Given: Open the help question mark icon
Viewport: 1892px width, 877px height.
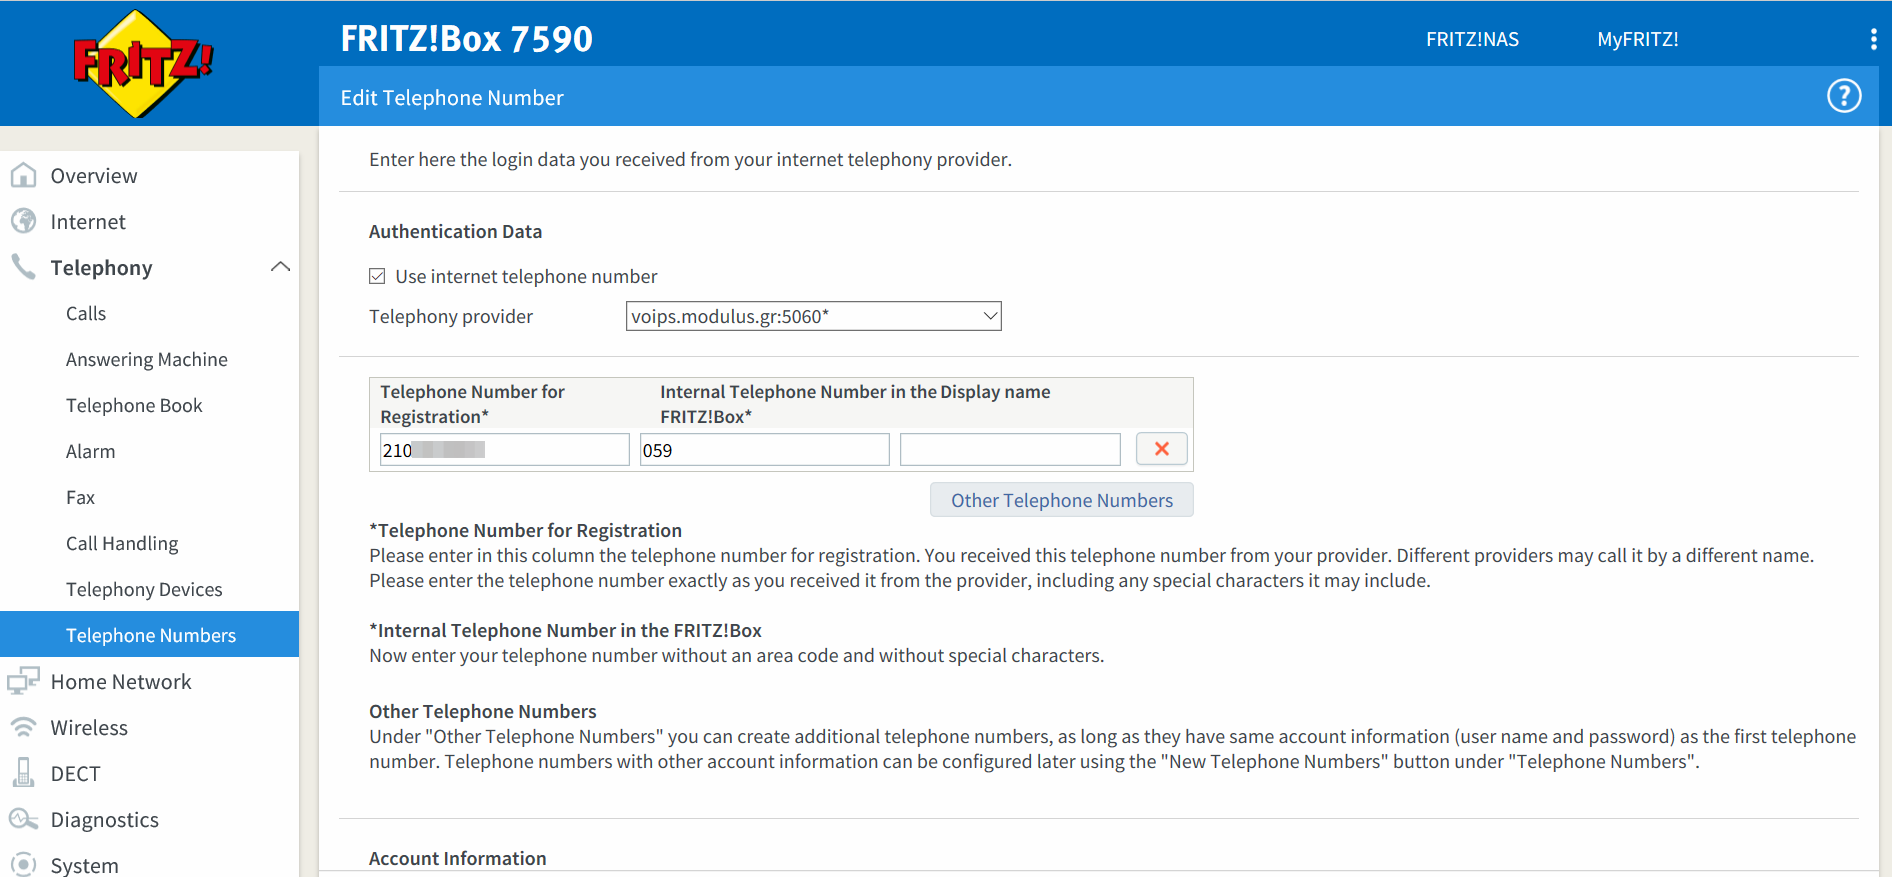Looking at the screenshot, I should click(x=1844, y=96).
